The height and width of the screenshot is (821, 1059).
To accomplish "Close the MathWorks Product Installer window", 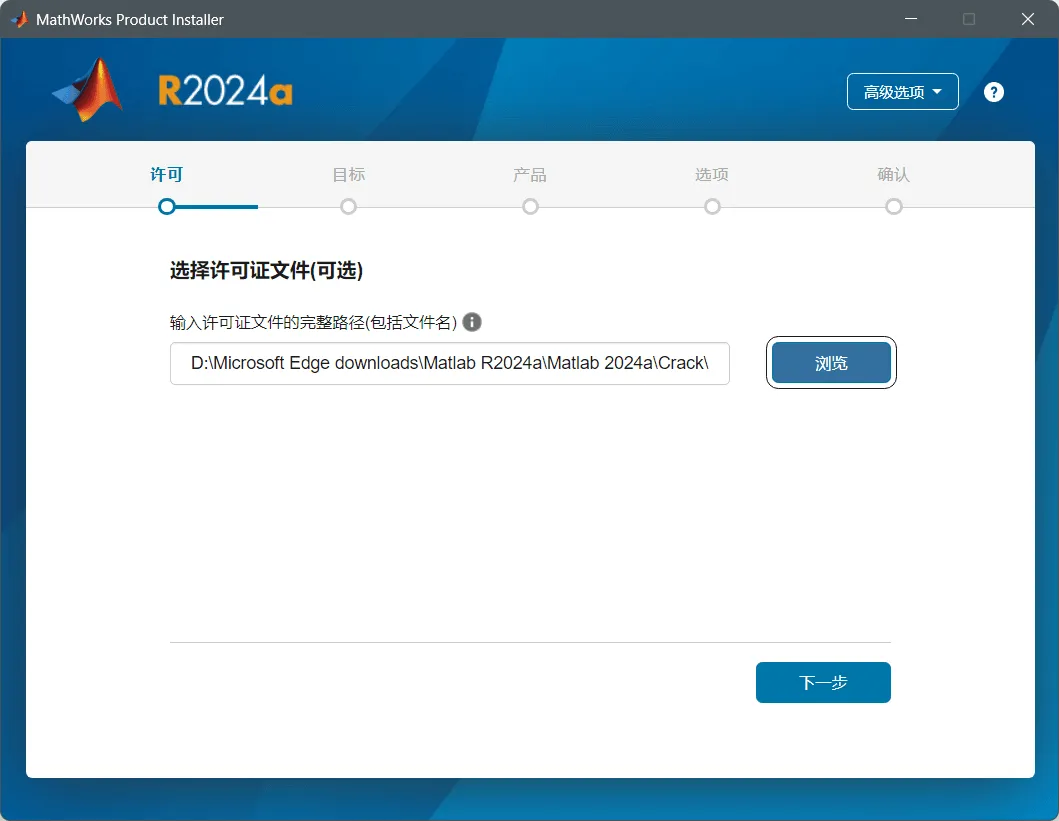I will 1027,19.
